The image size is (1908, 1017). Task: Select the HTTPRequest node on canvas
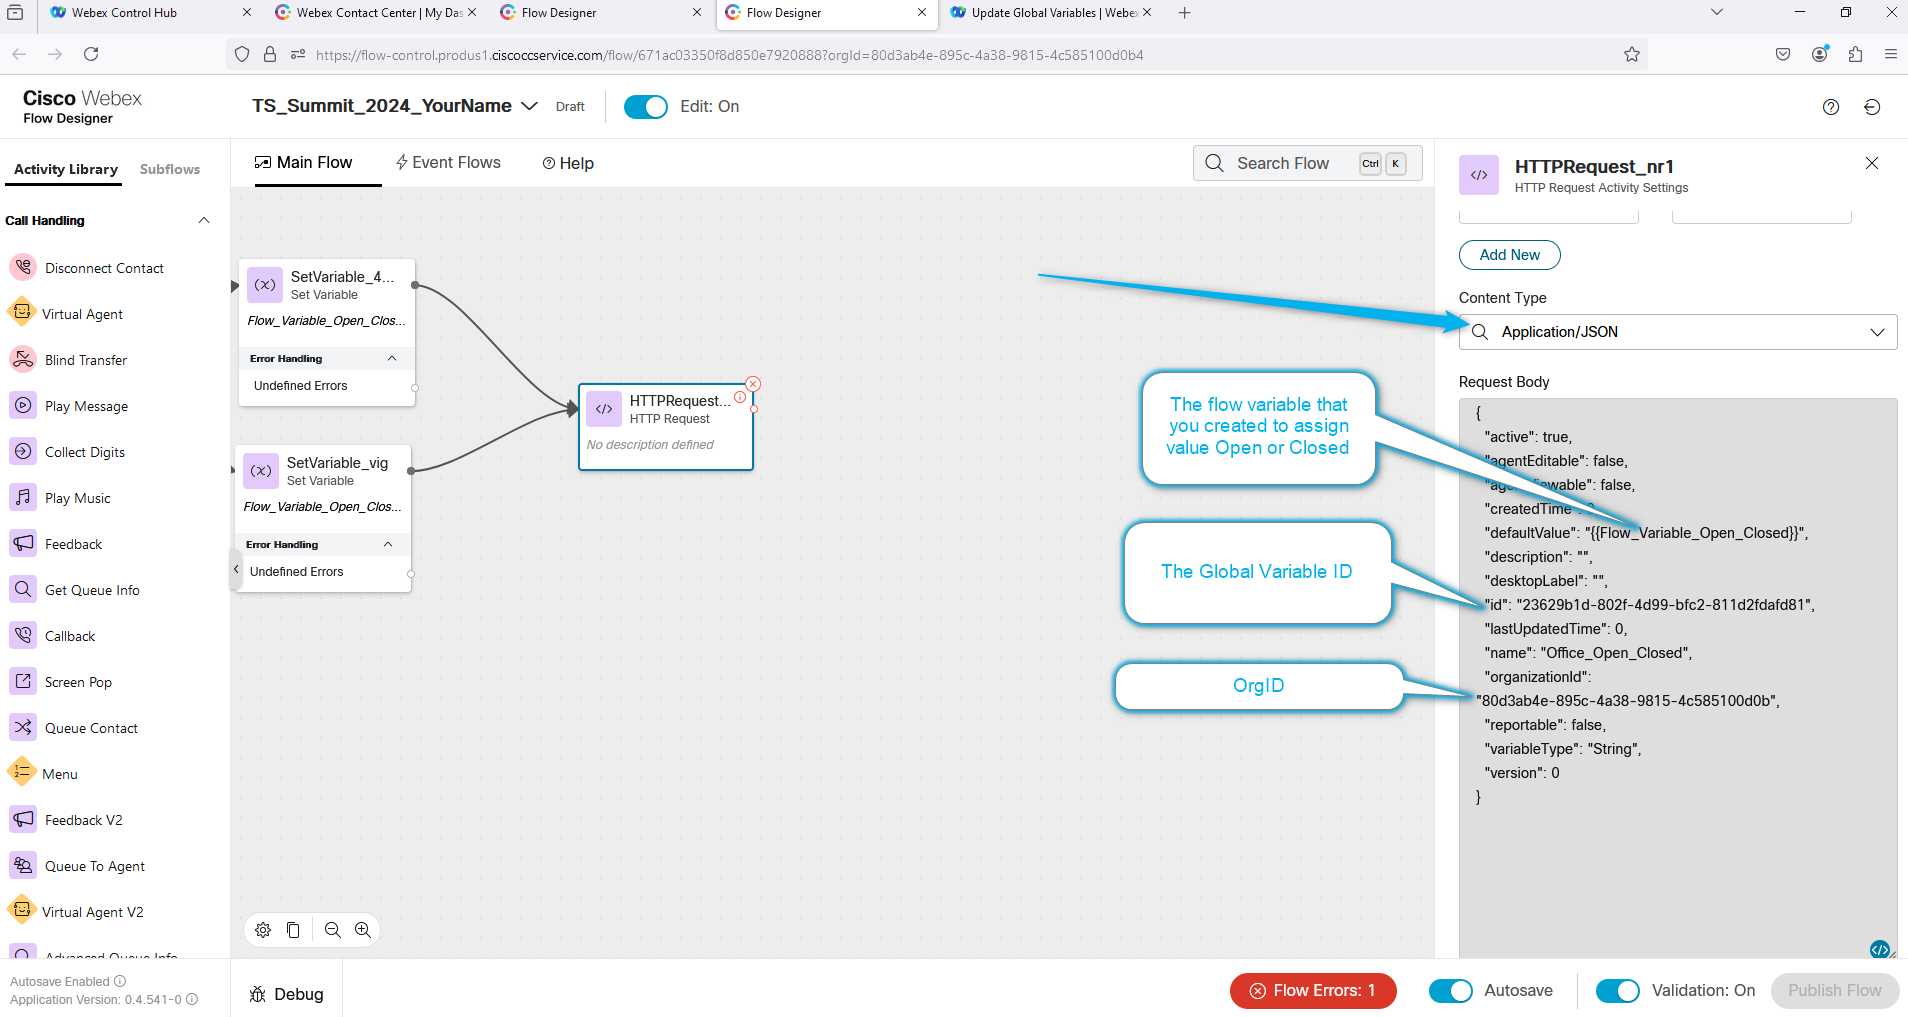(x=666, y=427)
